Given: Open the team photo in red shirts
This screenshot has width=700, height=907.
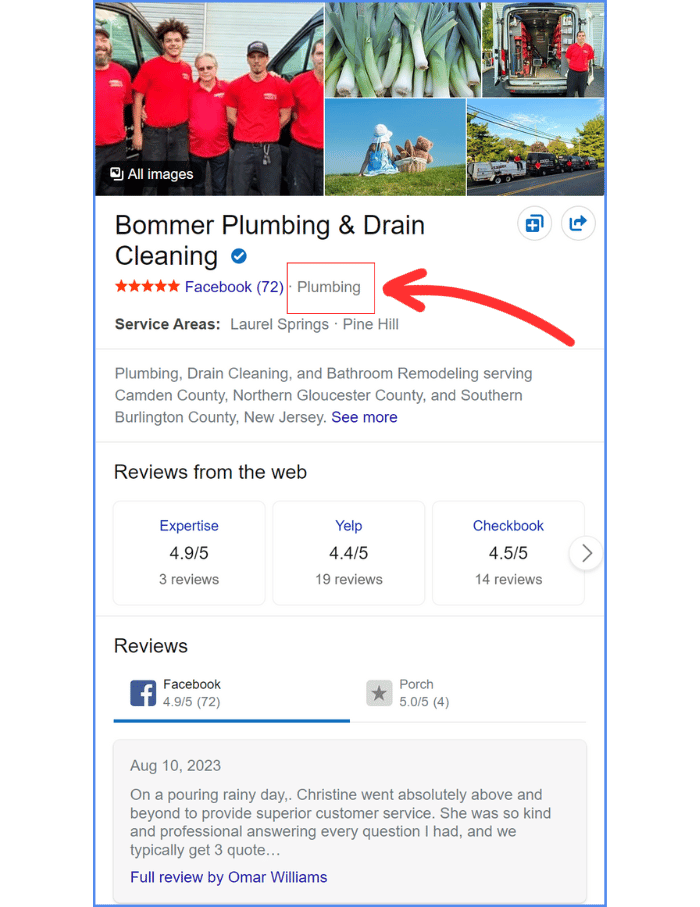Looking at the screenshot, I should 209,99.
